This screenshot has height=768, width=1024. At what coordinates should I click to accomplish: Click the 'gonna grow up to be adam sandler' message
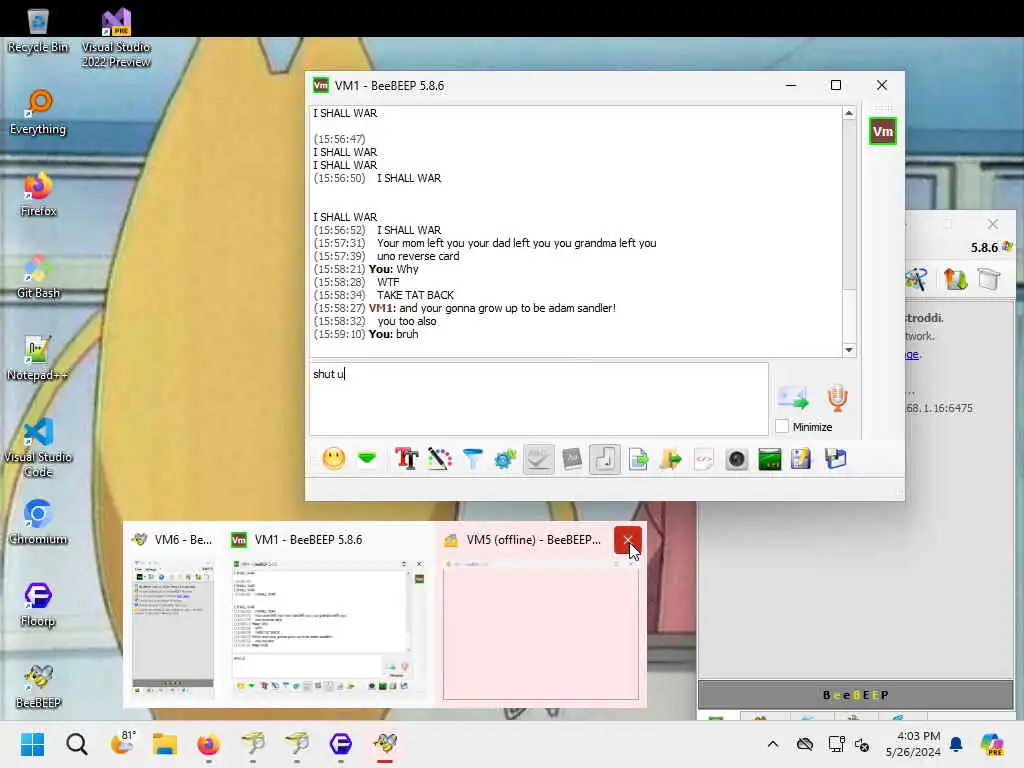click(507, 308)
